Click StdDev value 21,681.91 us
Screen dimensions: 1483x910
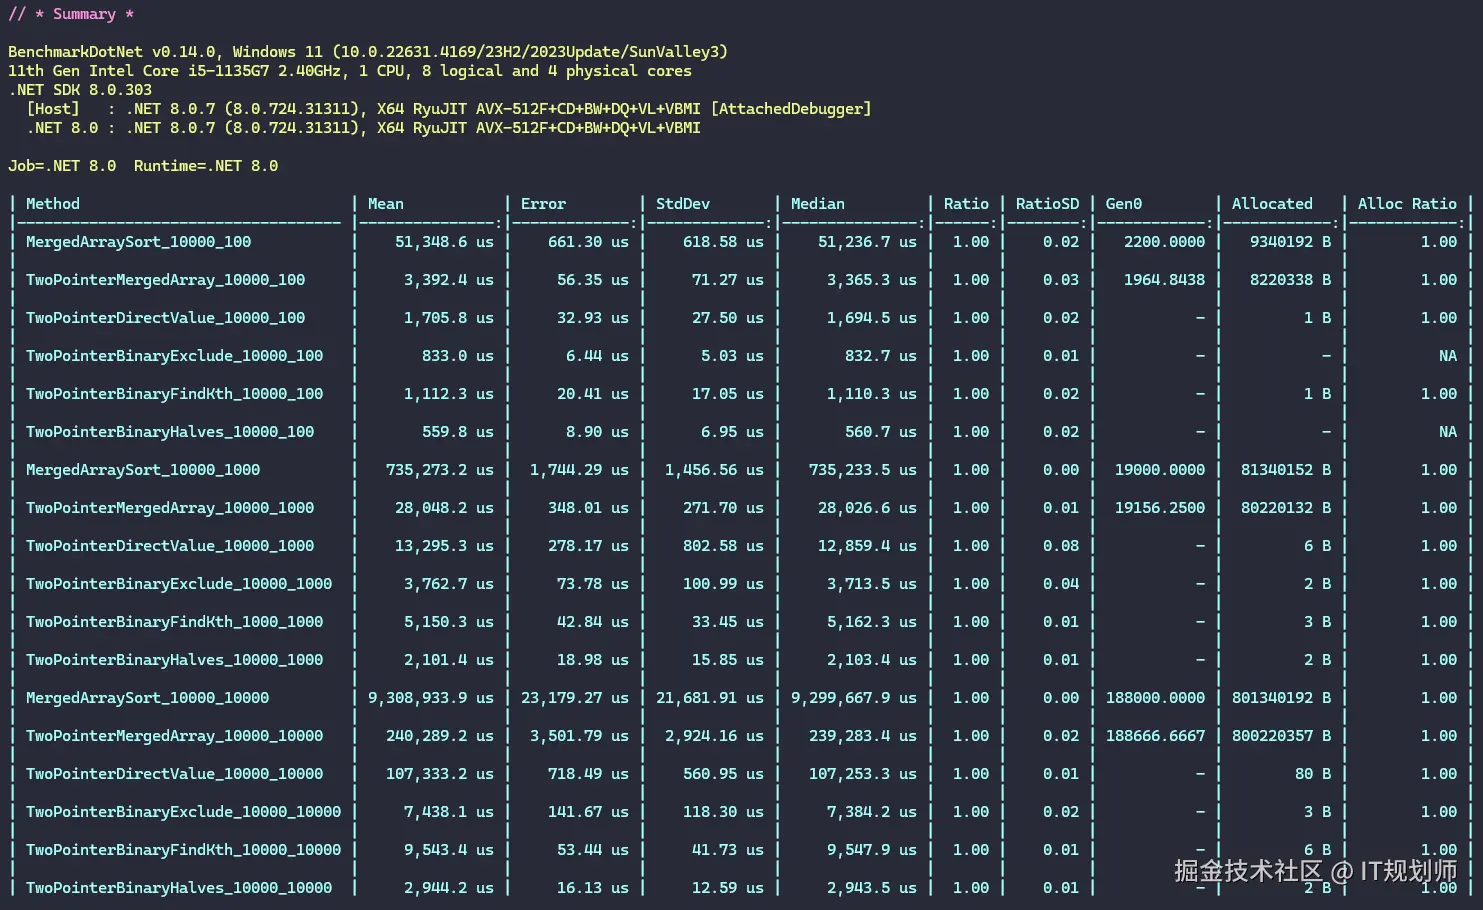(x=710, y=698)
